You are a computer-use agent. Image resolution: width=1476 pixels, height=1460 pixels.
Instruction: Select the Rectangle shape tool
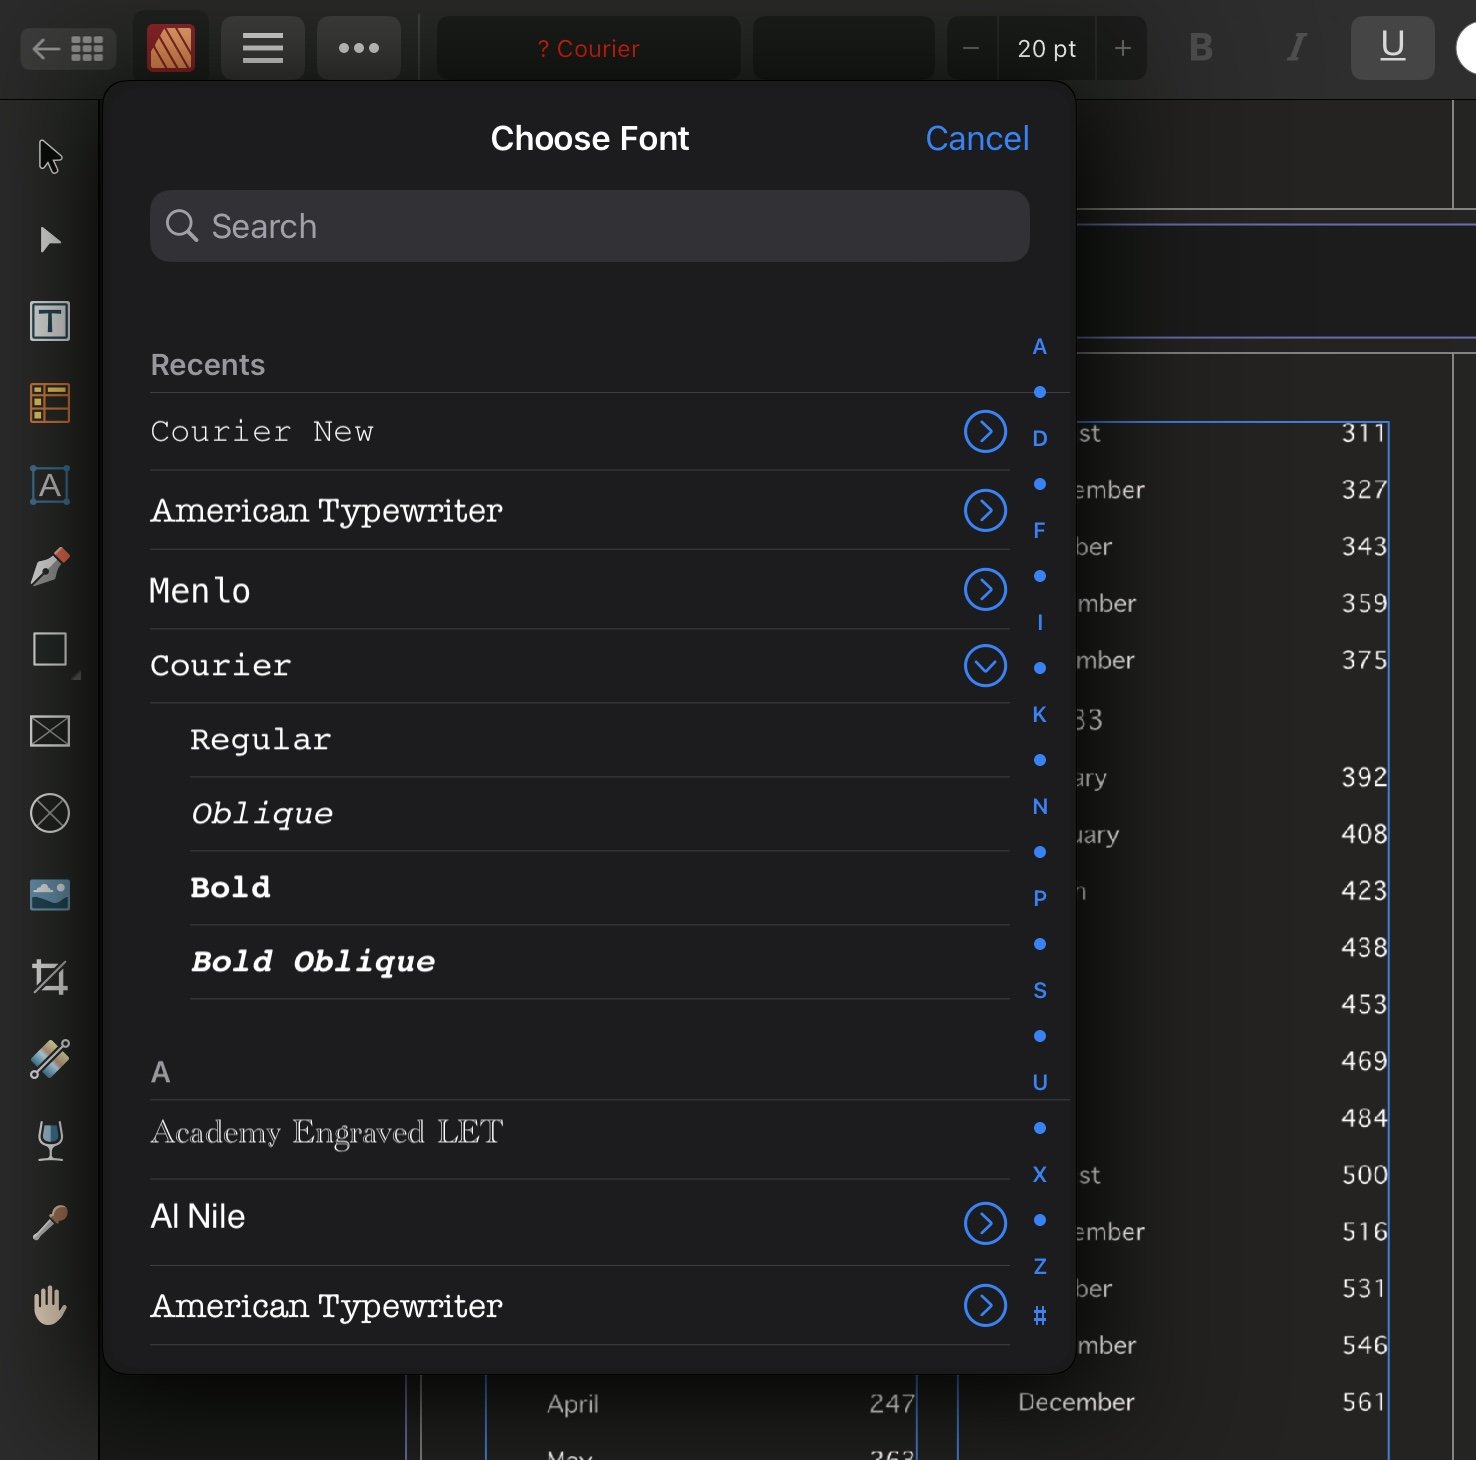[50, 649]
